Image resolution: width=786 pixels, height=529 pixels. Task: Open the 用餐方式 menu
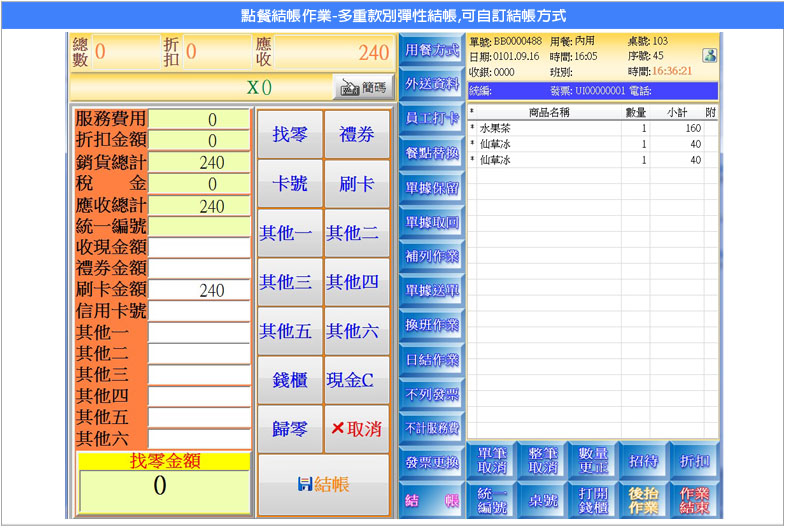(432, 50)
